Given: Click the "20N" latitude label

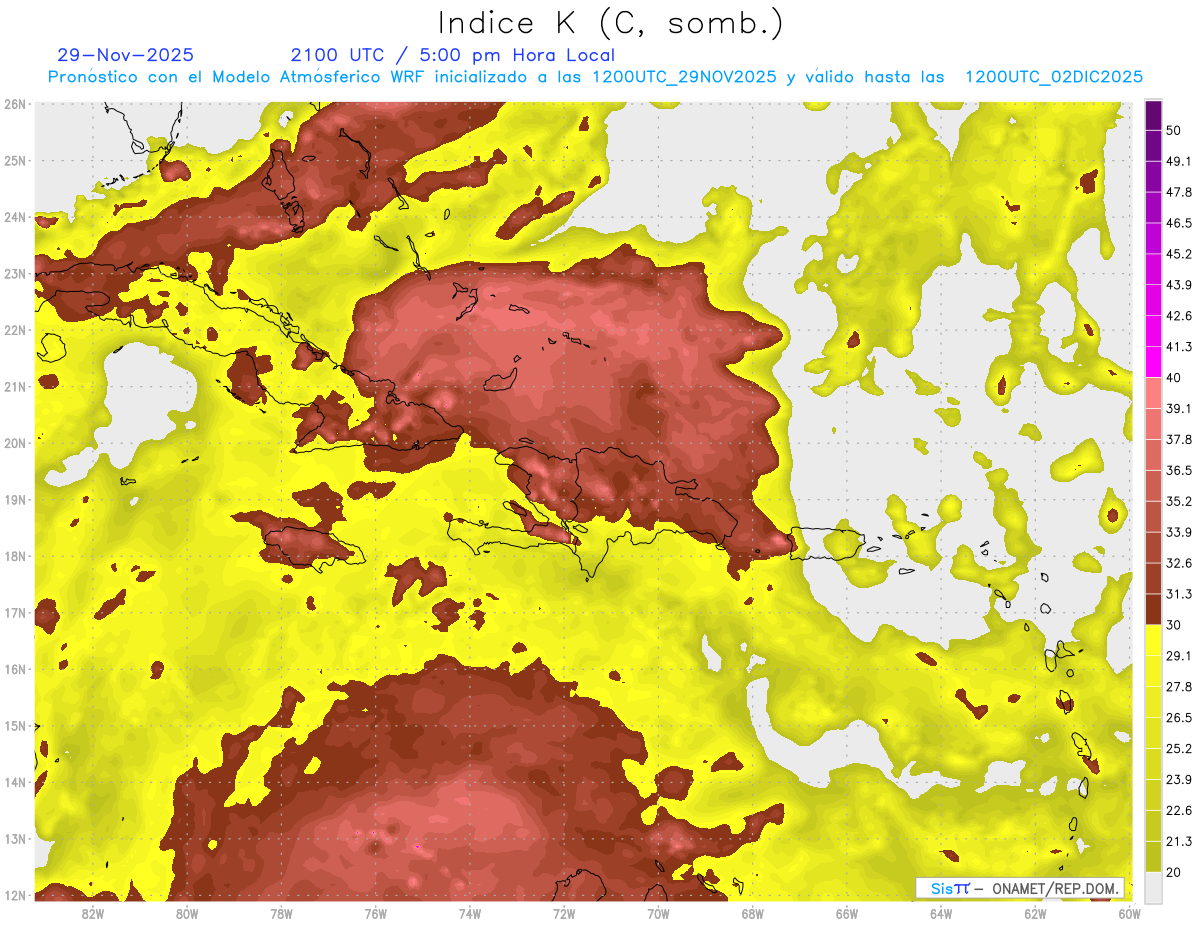Looking at the screenshot, I should click(14, 443).
